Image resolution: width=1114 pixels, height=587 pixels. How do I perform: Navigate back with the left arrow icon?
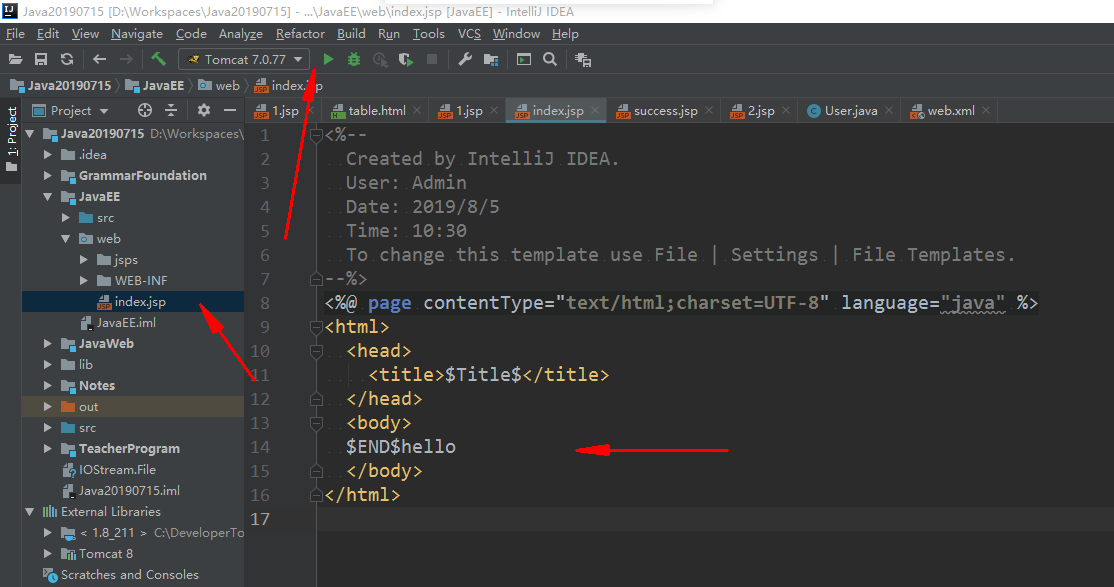click(99, 60)
